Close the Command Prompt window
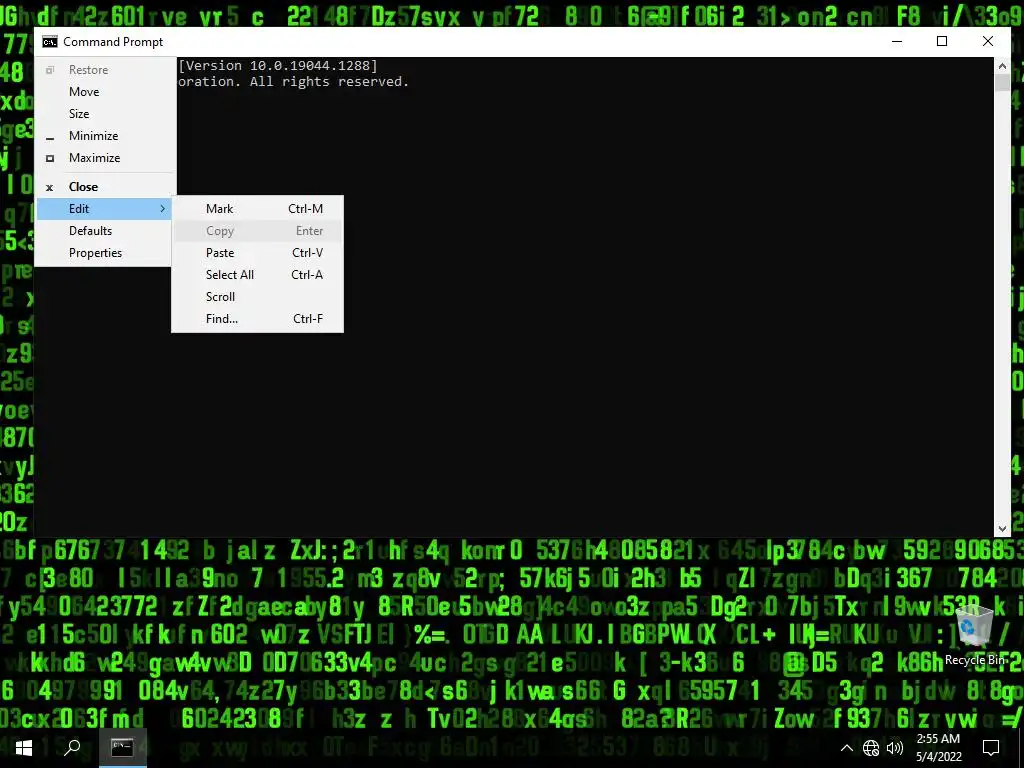This screenshot has width=1024, height=768. click(987, 42)
